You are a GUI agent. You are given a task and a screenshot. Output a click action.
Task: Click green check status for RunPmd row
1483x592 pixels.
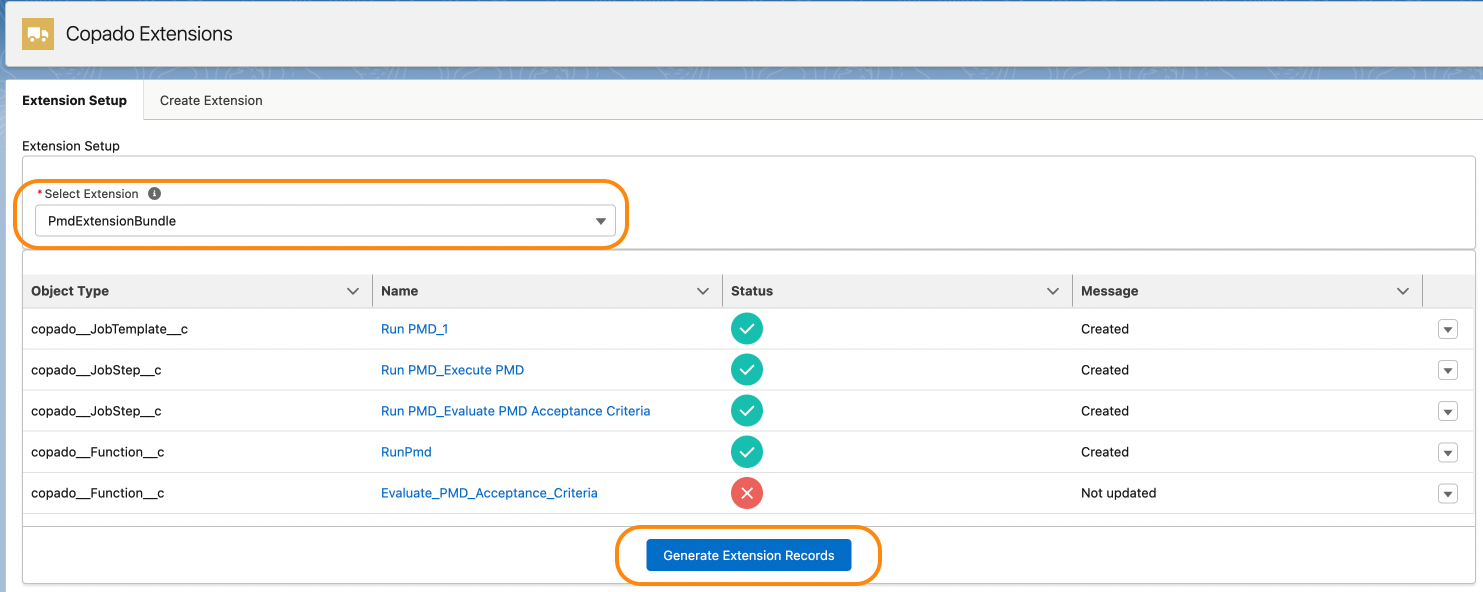pyautogui.click(x=746, y=452)
